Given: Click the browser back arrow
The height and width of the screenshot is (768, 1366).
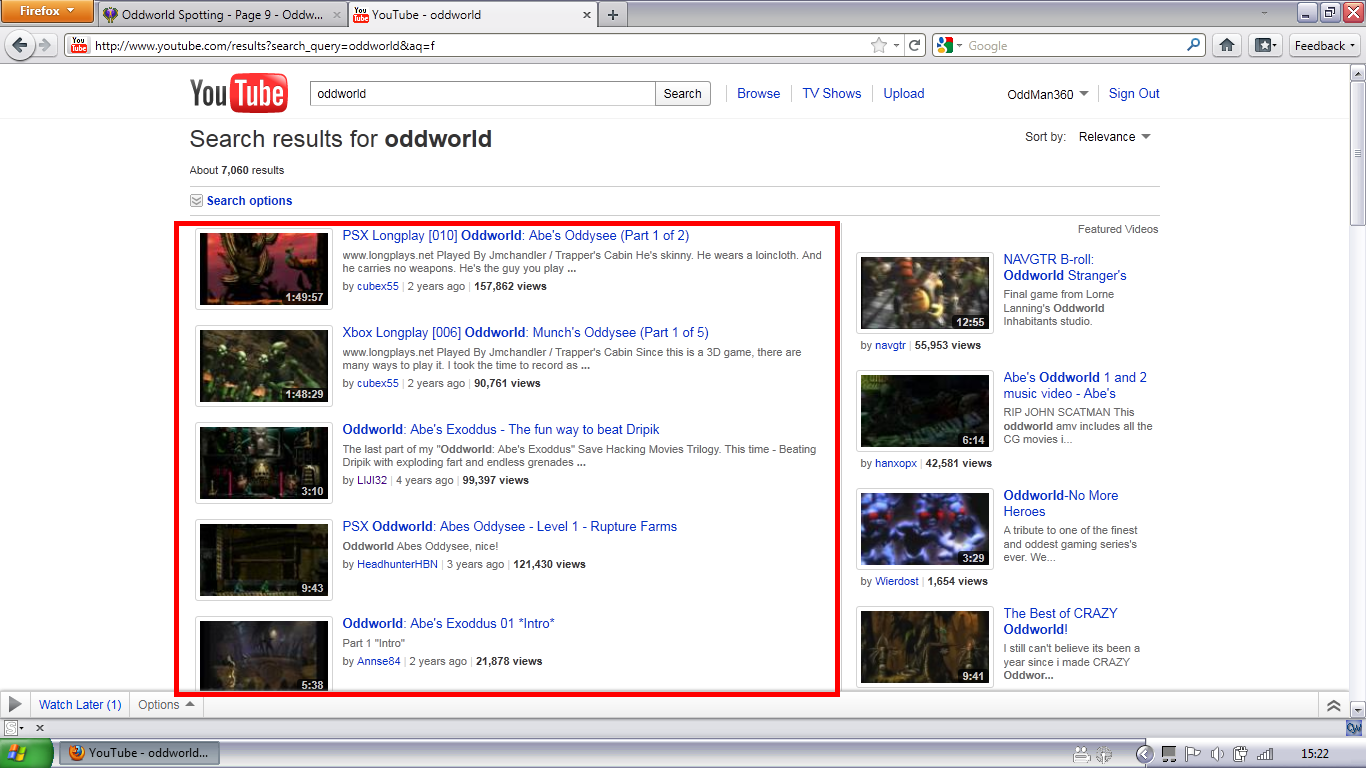Looking at the screenshot, I should [19, 46].
